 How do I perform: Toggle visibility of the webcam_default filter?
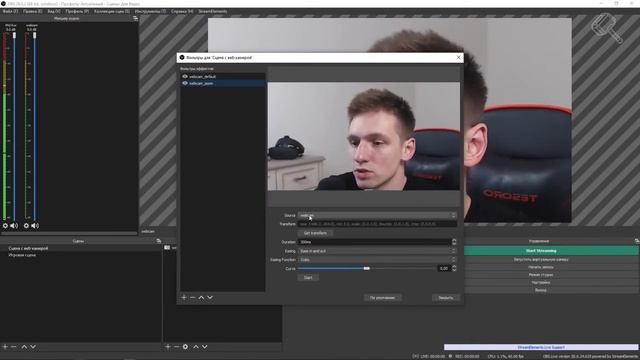pos(185,76)
